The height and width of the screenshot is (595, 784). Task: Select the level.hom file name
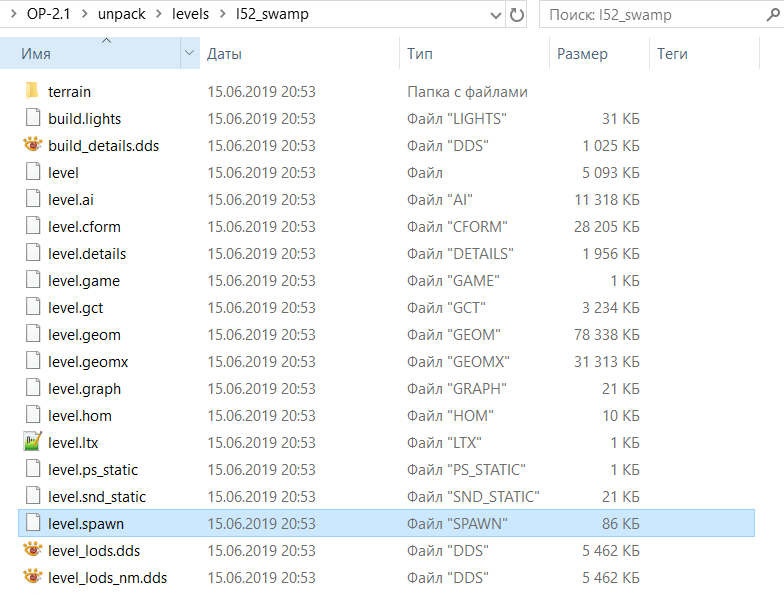(80, 416)
